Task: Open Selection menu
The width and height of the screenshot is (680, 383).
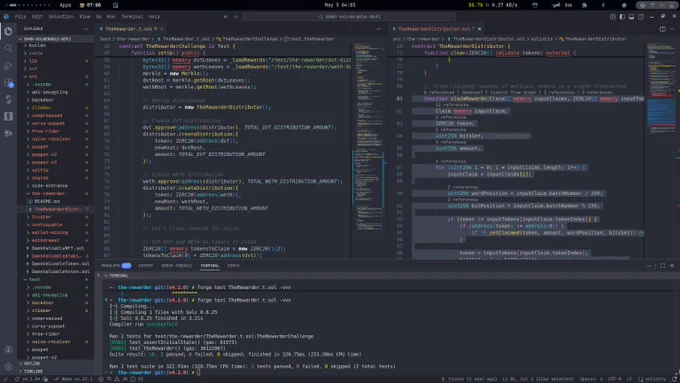Action: pos(61,16)
